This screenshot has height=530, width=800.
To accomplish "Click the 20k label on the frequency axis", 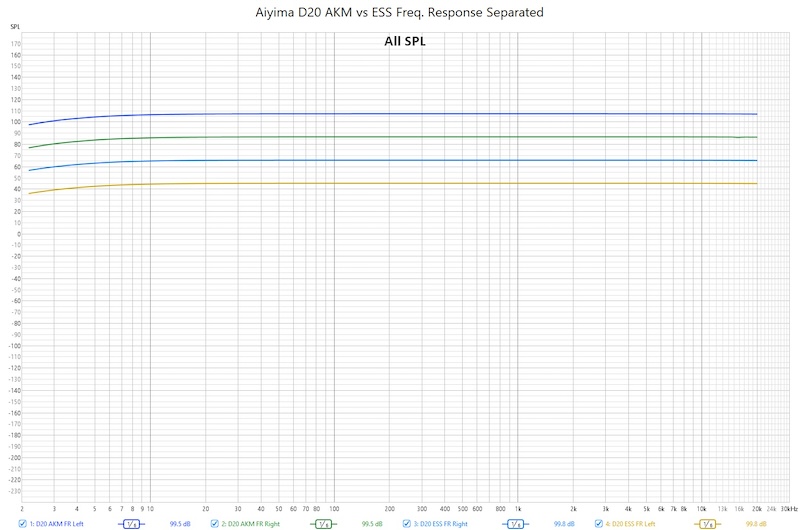I will [x=757, y=509].
